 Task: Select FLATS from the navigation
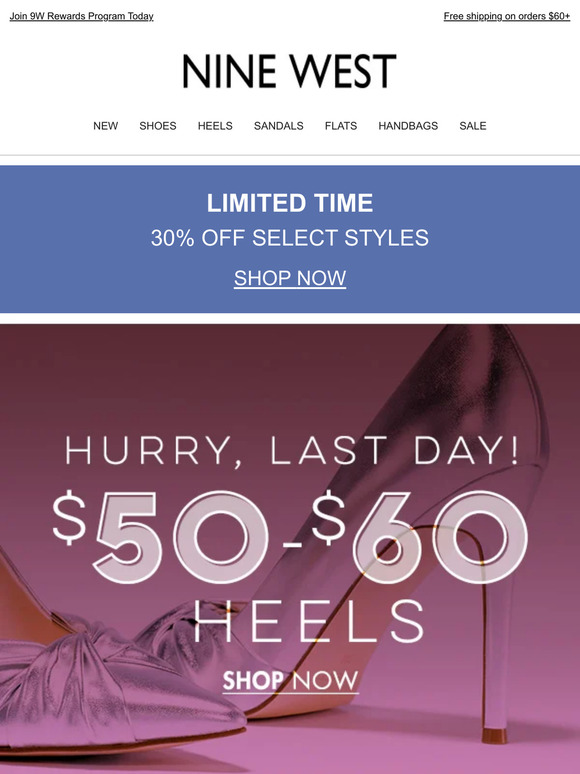[341, 126]
